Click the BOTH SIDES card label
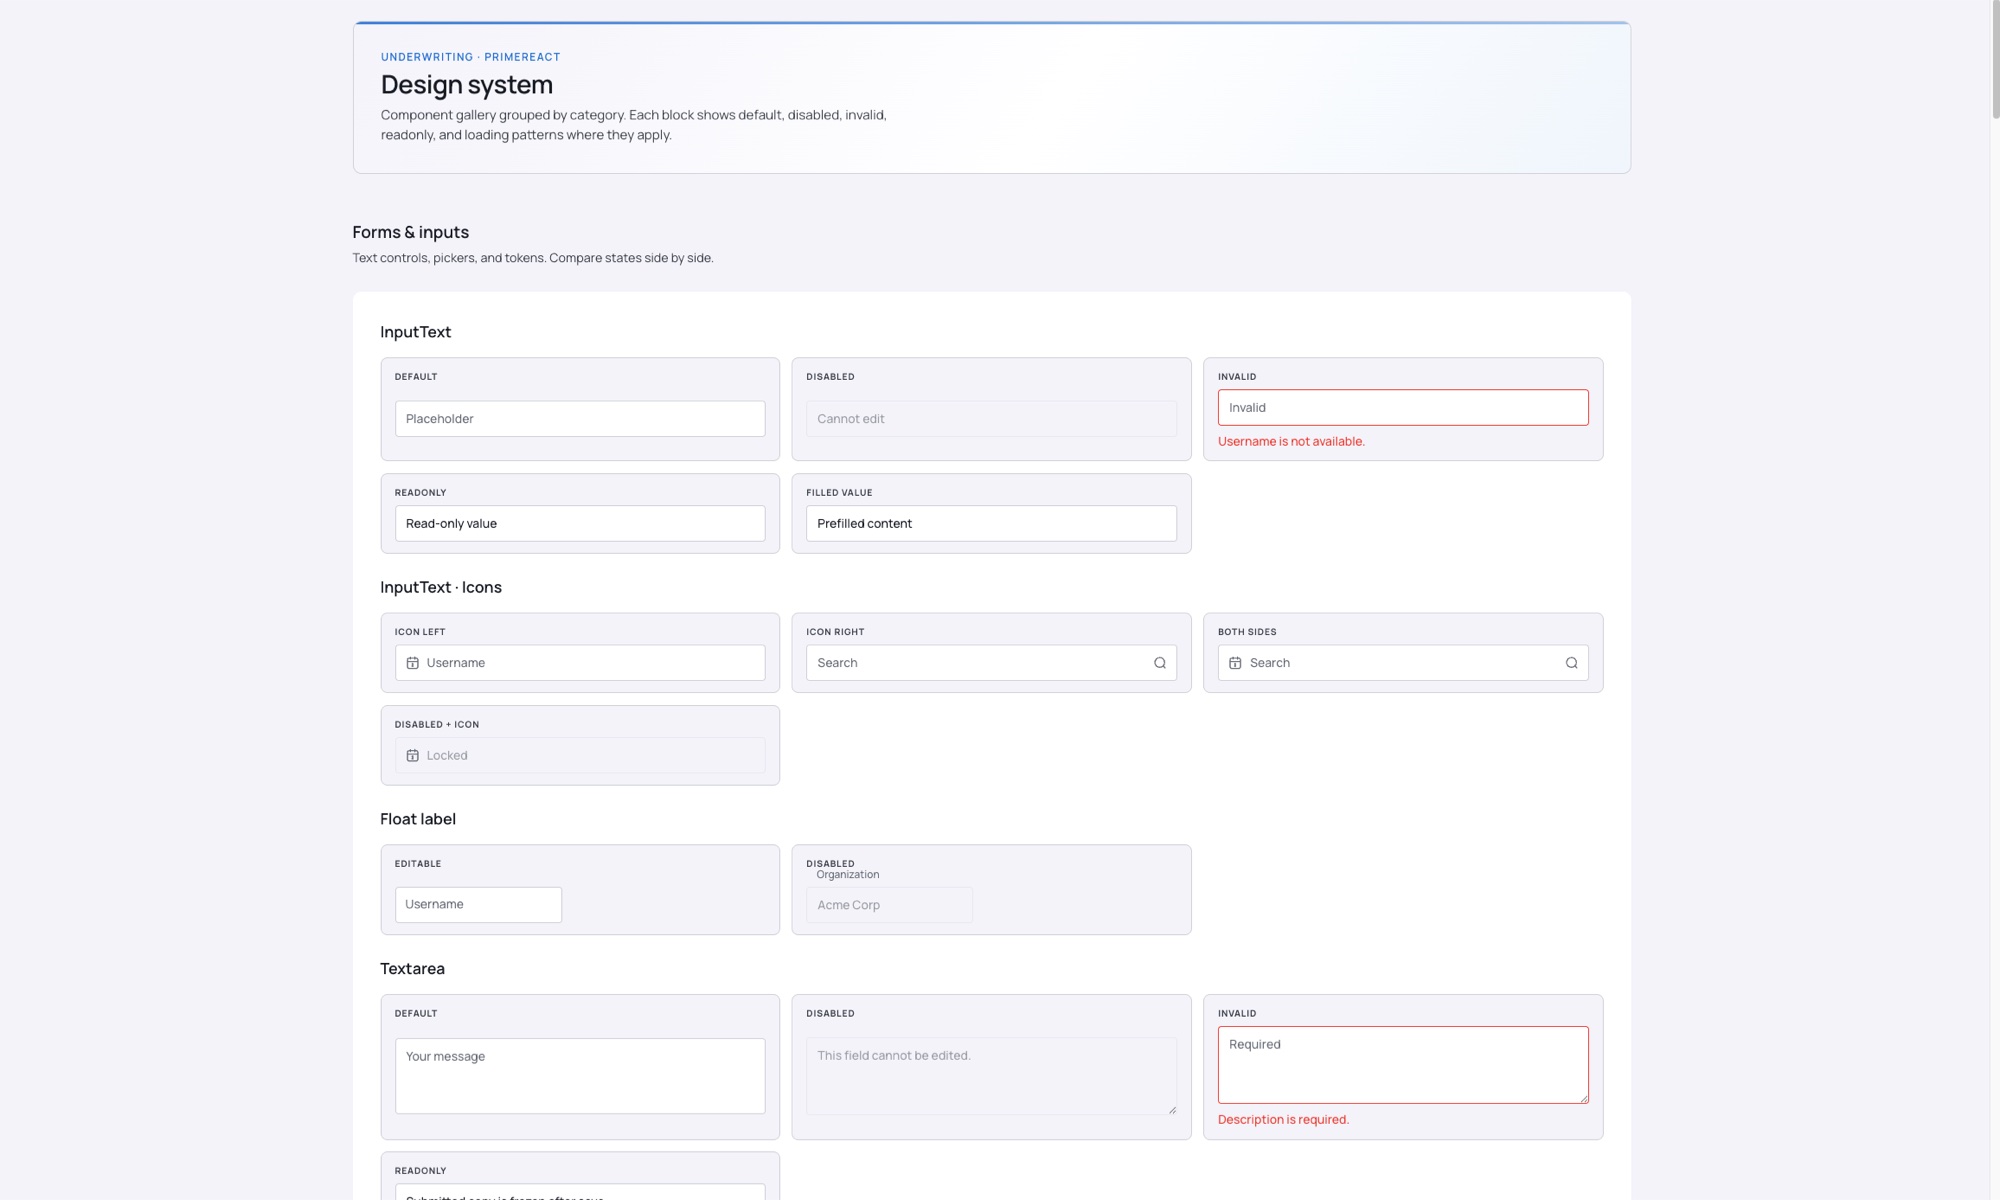The height and width of the screenshot is (1200, 2000). (x=1247, y=632)
